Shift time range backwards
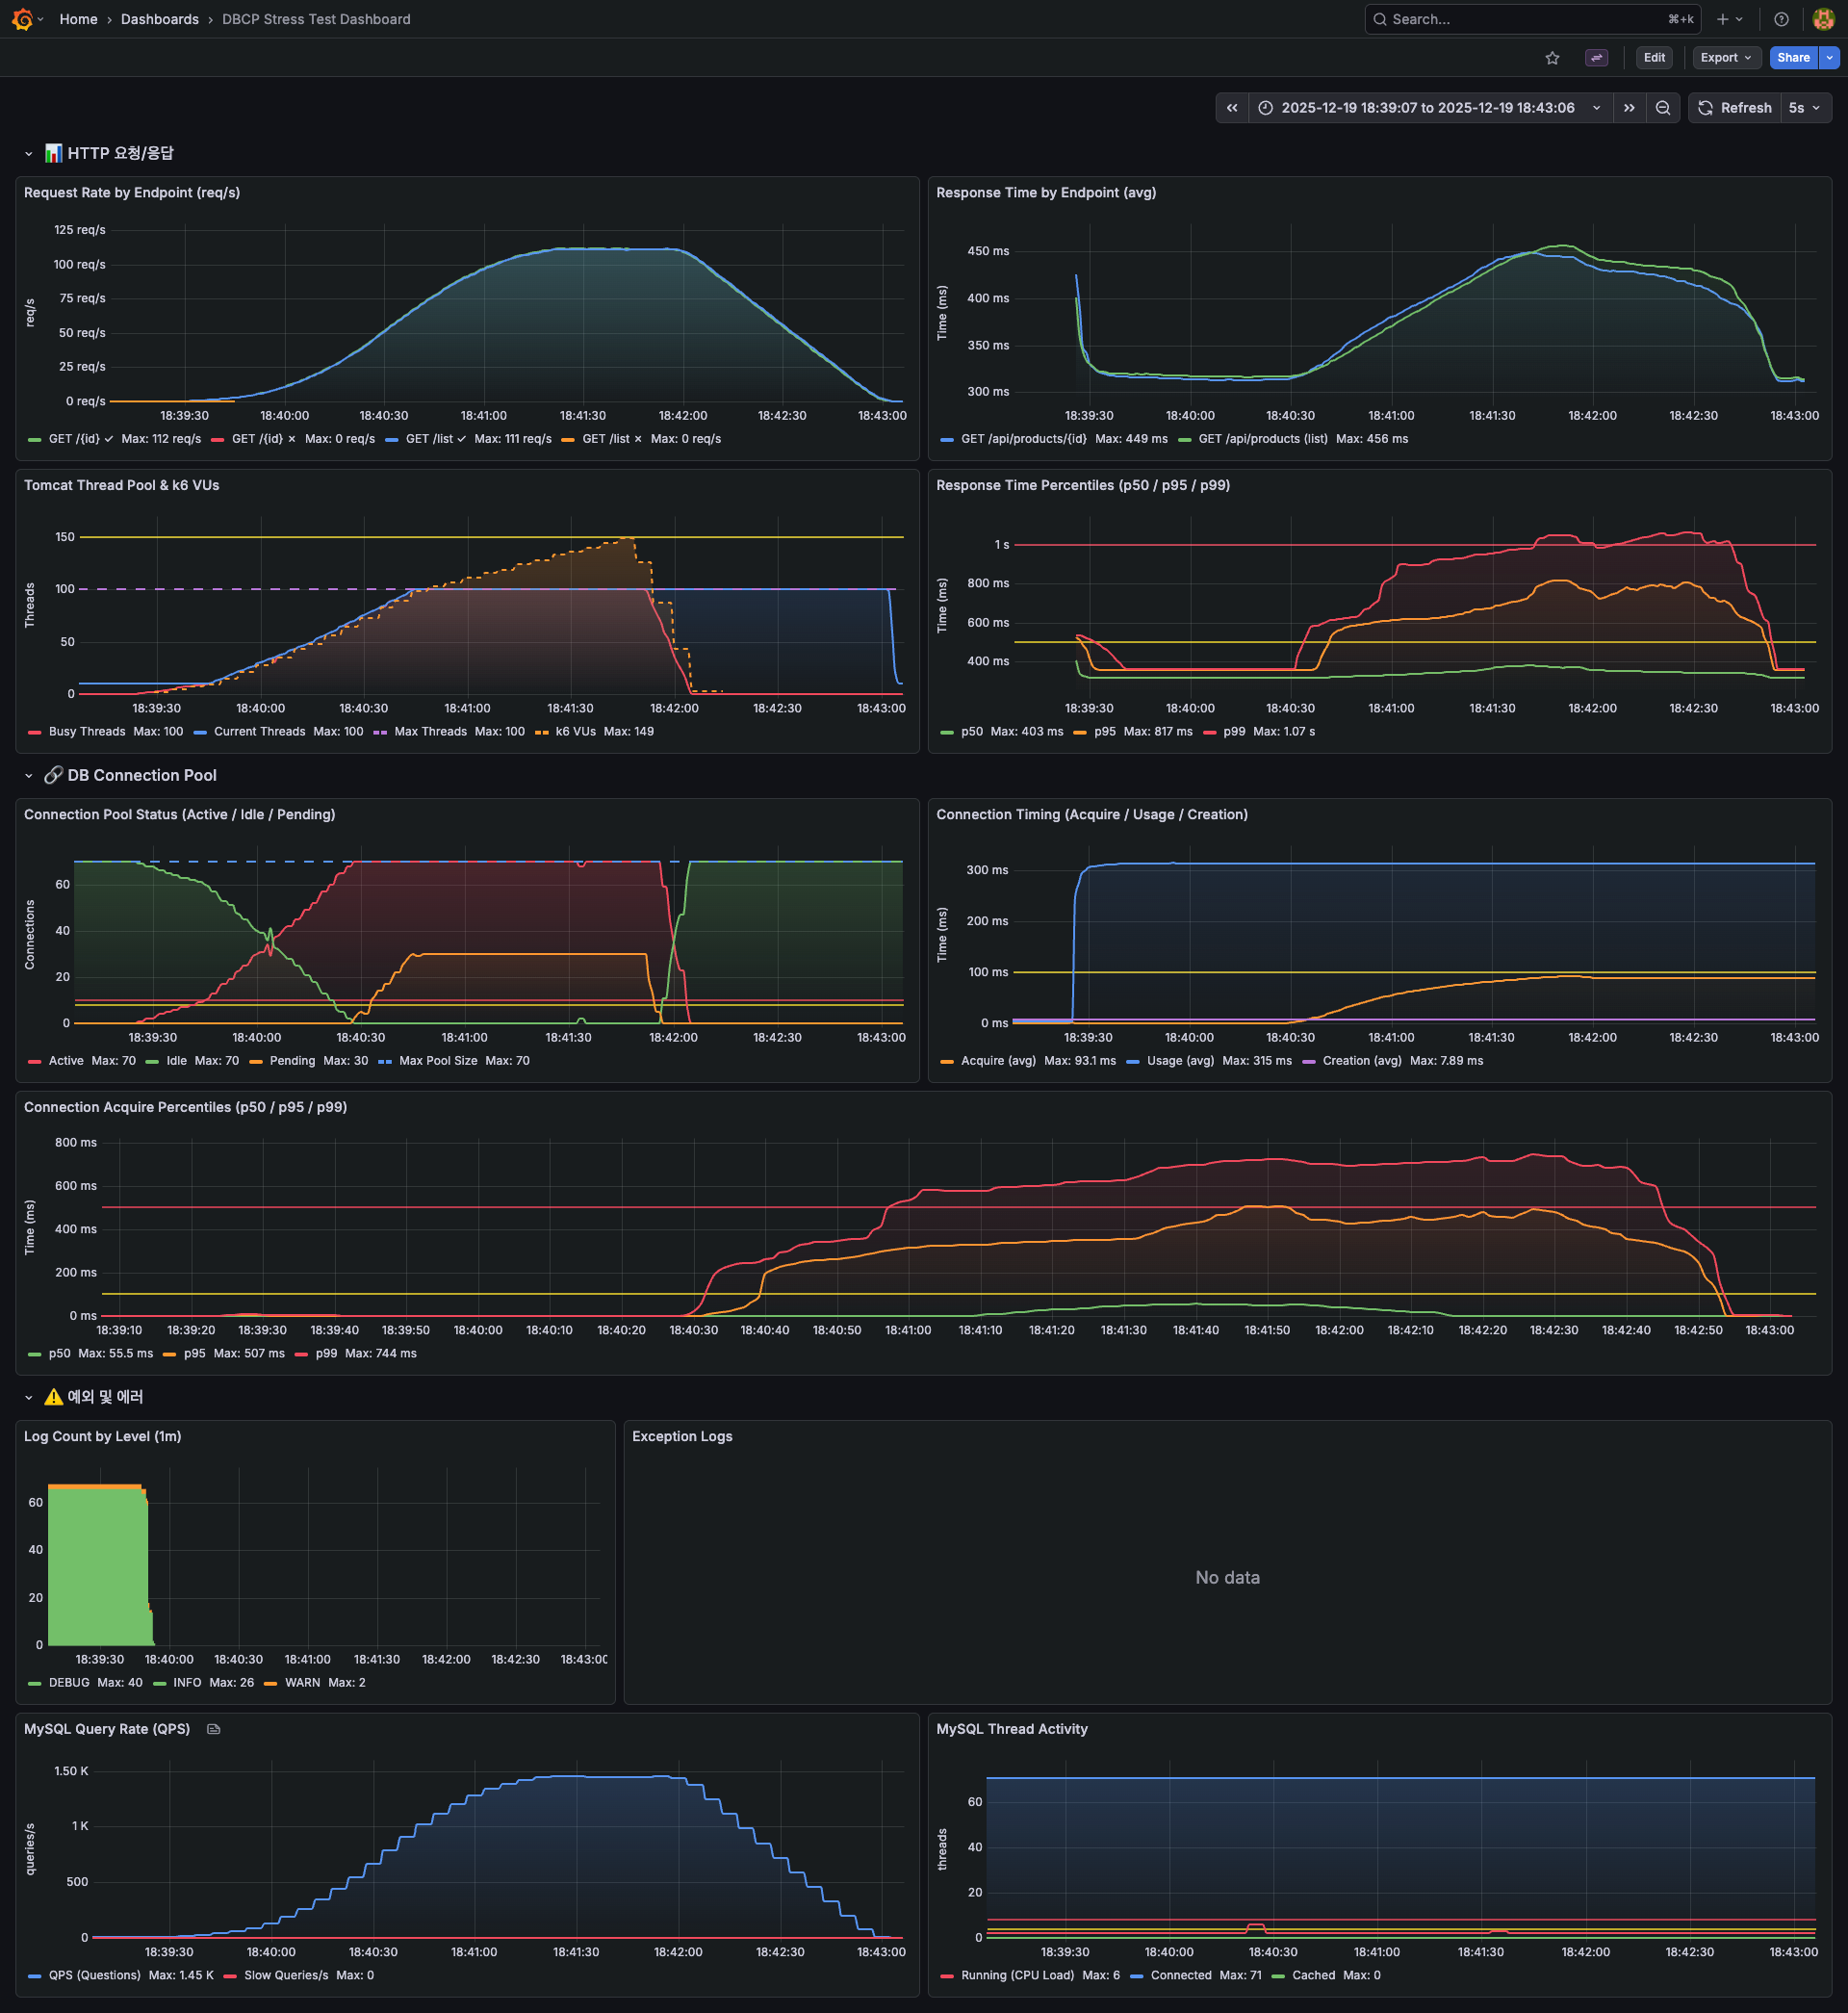The image size is (1848, 2013). (1232, 108)
